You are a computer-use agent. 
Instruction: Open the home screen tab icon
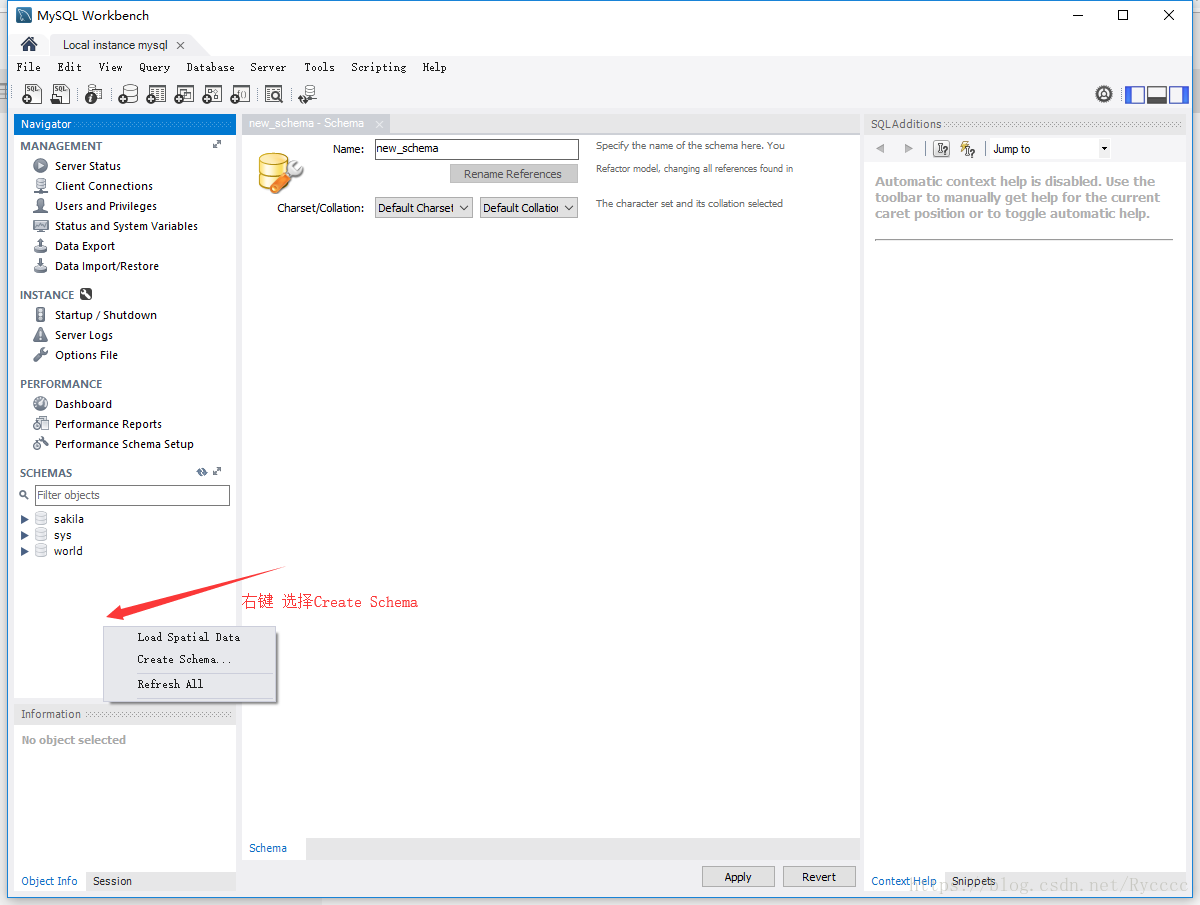click(x=29, y=44)
